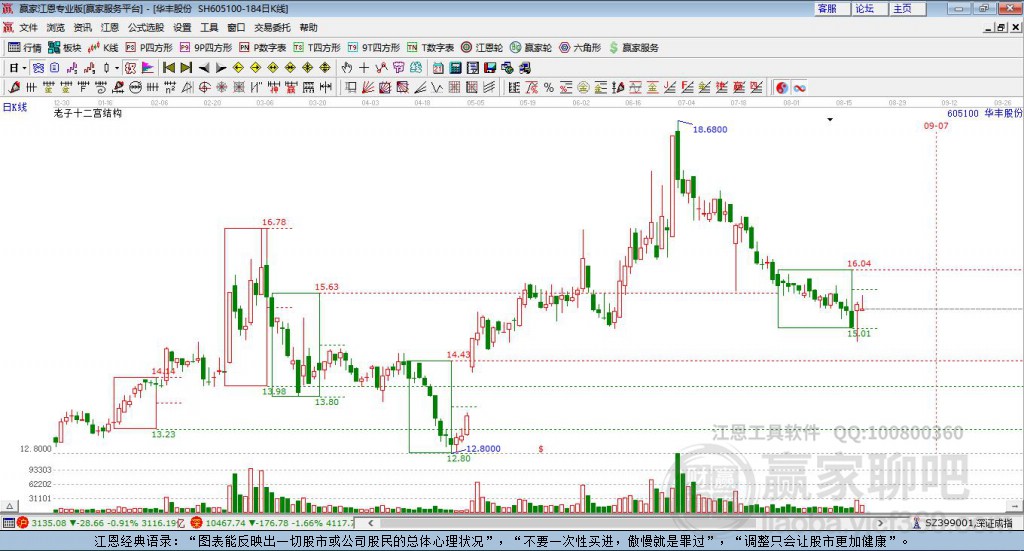Click the 深 Shenzhen index status icon
This screenshot has height=551, width=1024.
pyautogui.click(x=197, y=523)
